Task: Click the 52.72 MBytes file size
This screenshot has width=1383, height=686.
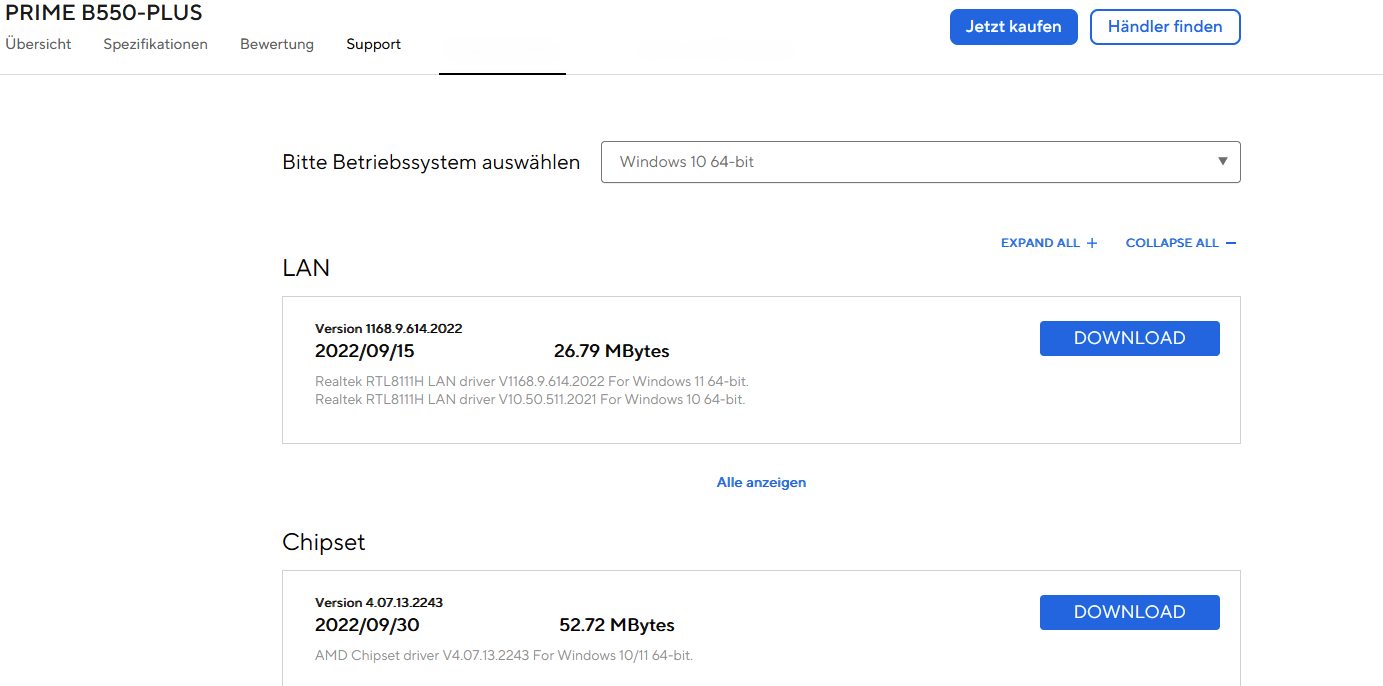Action: pos(617,625)
